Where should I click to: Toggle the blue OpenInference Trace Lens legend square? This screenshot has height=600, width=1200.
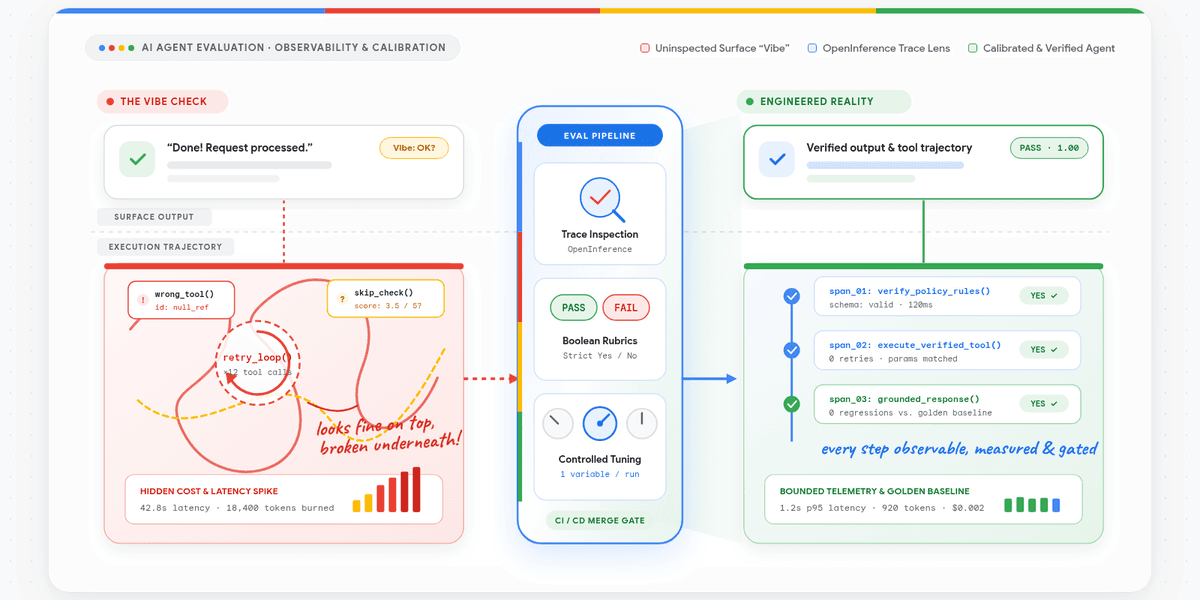click(812, 48)
